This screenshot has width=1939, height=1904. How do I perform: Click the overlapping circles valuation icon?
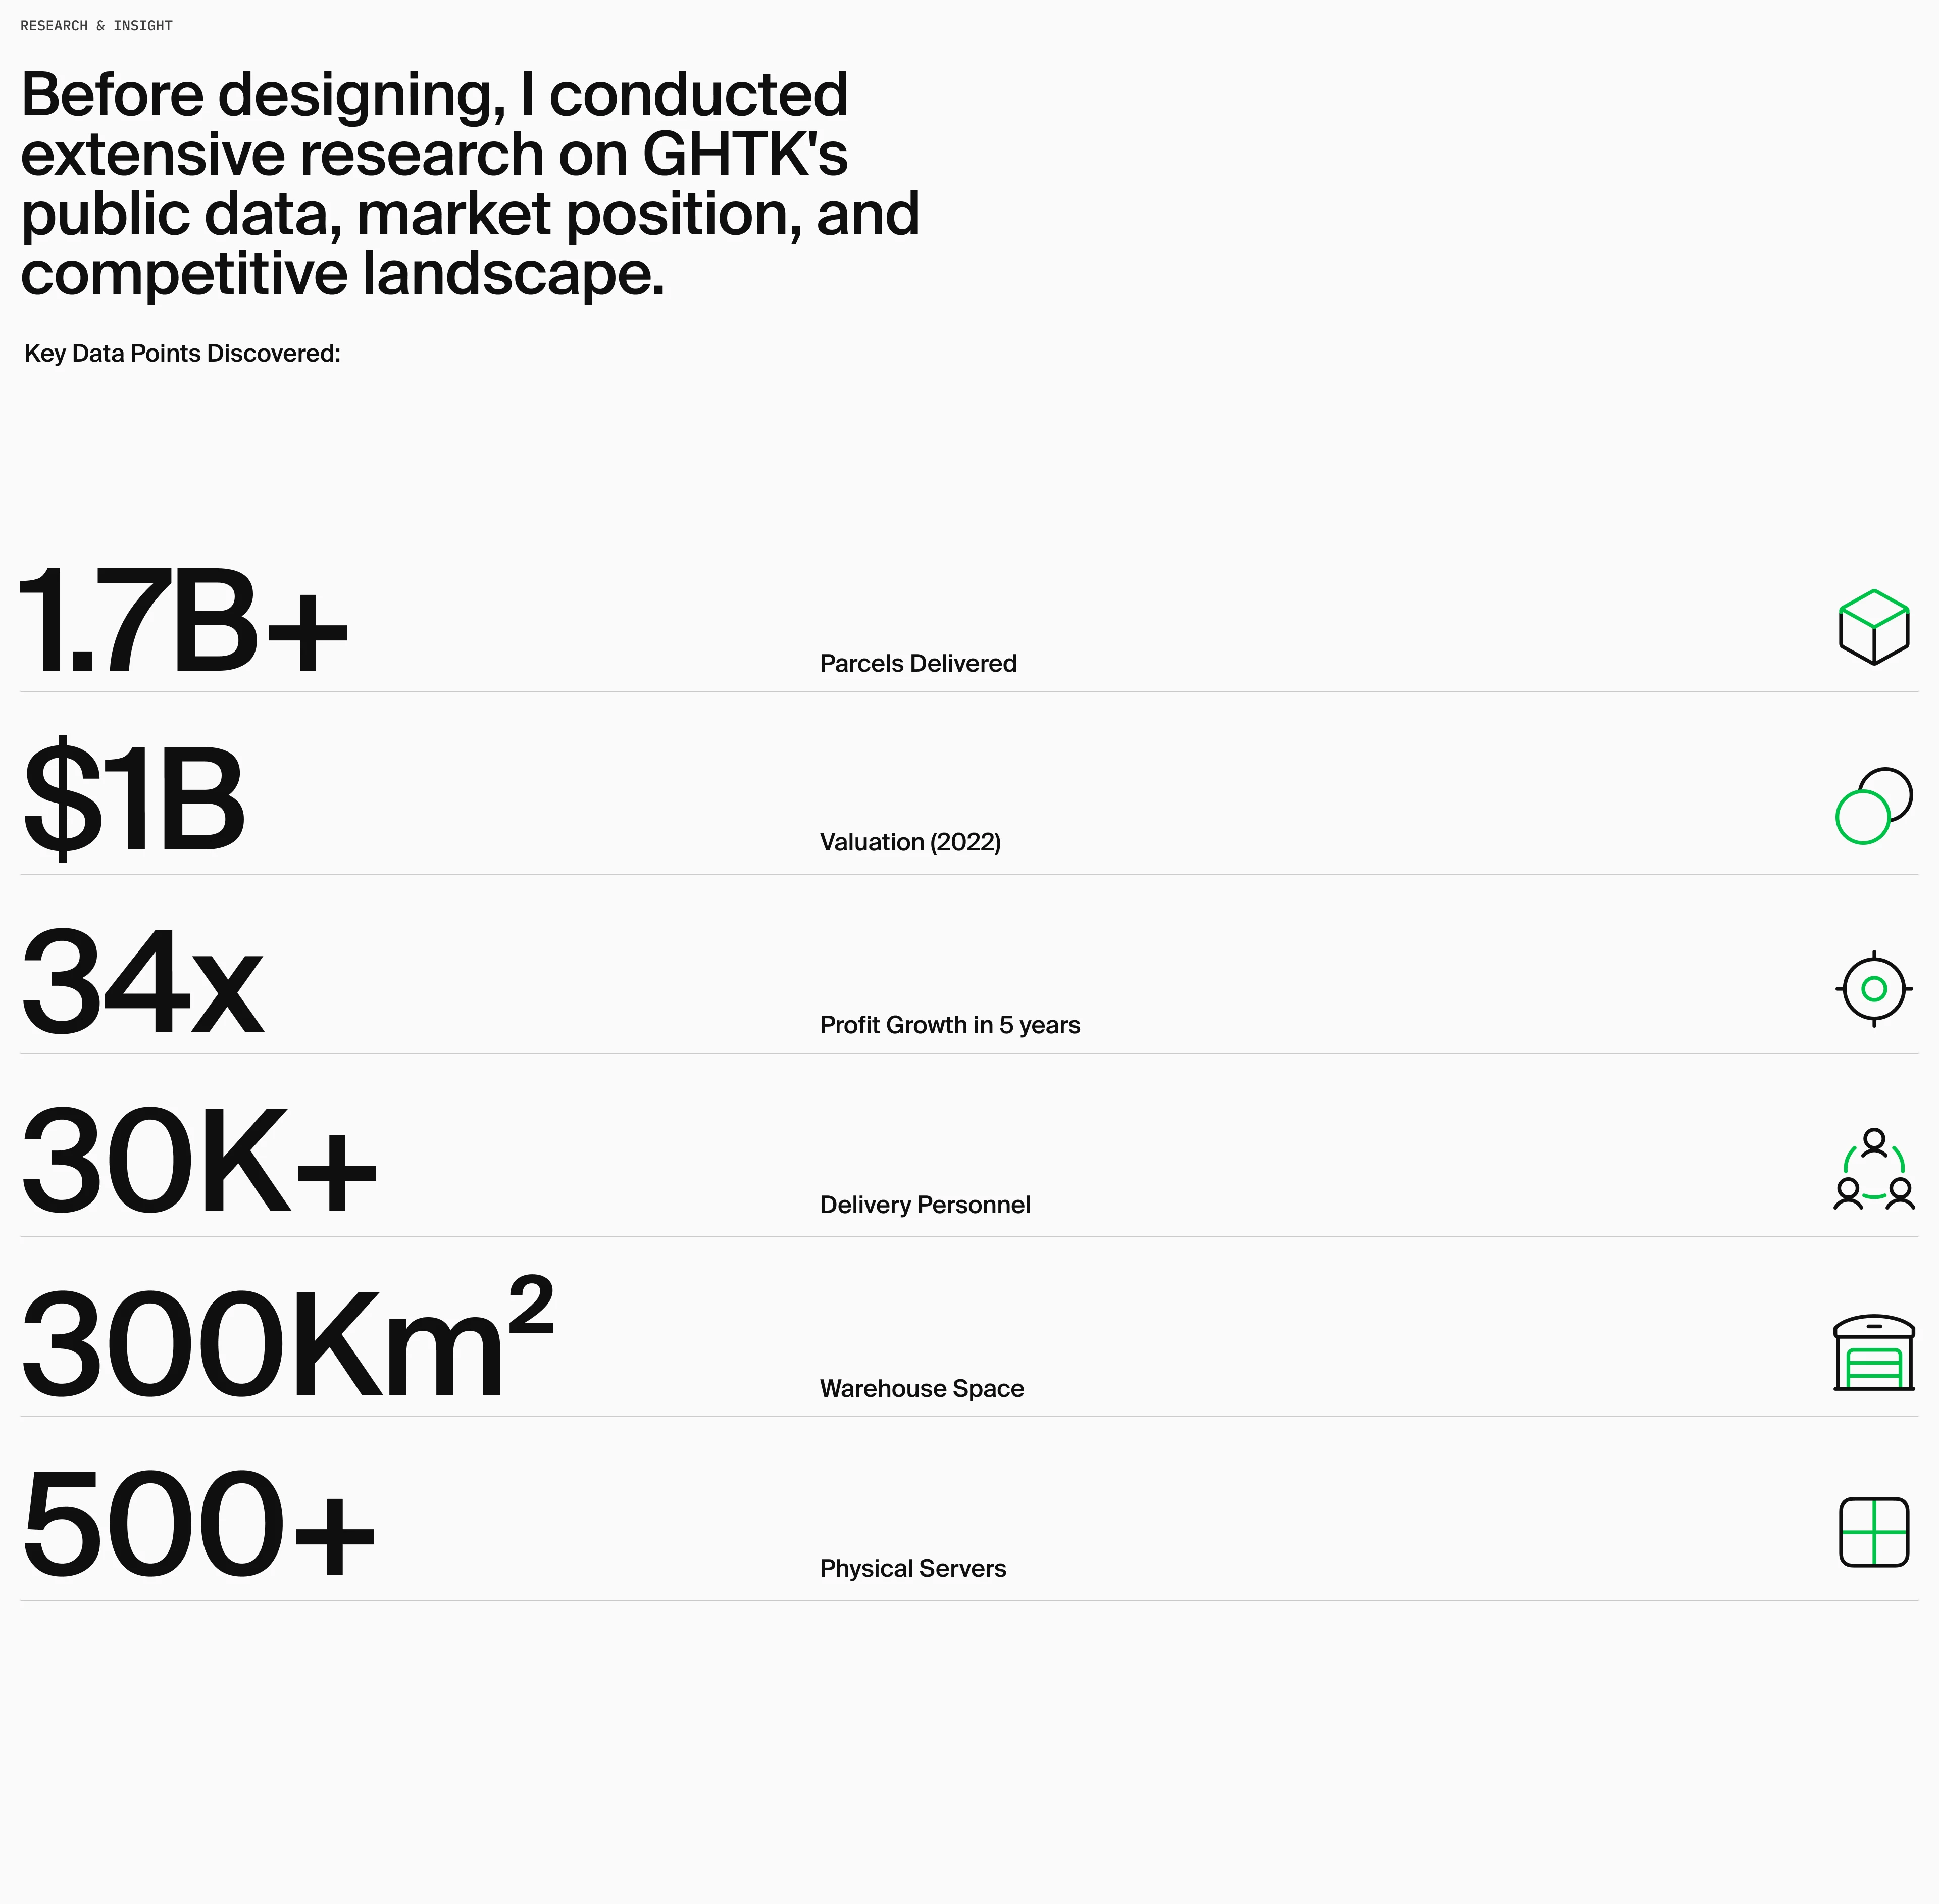click(1873, 806)
